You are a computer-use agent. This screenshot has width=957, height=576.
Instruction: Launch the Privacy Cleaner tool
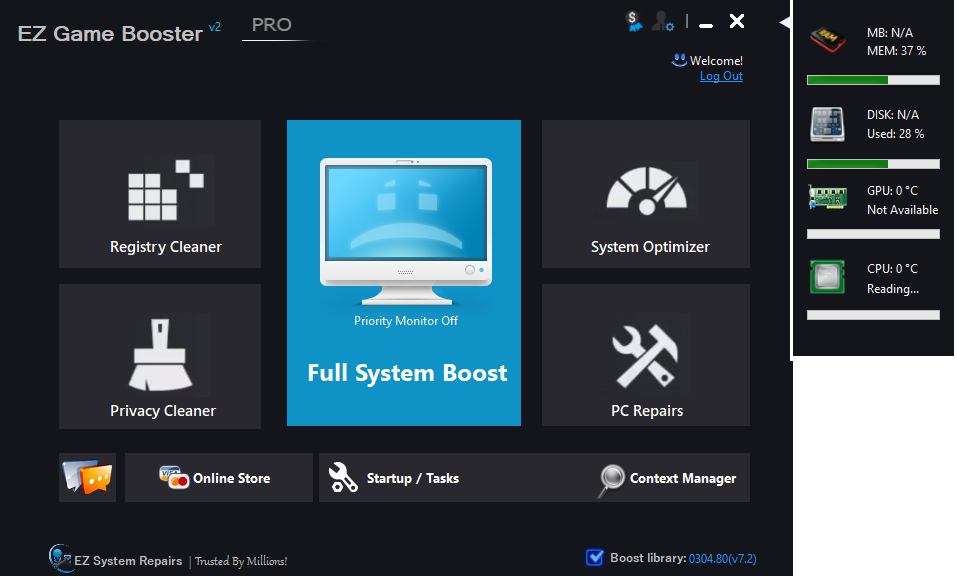pos(160,356)
